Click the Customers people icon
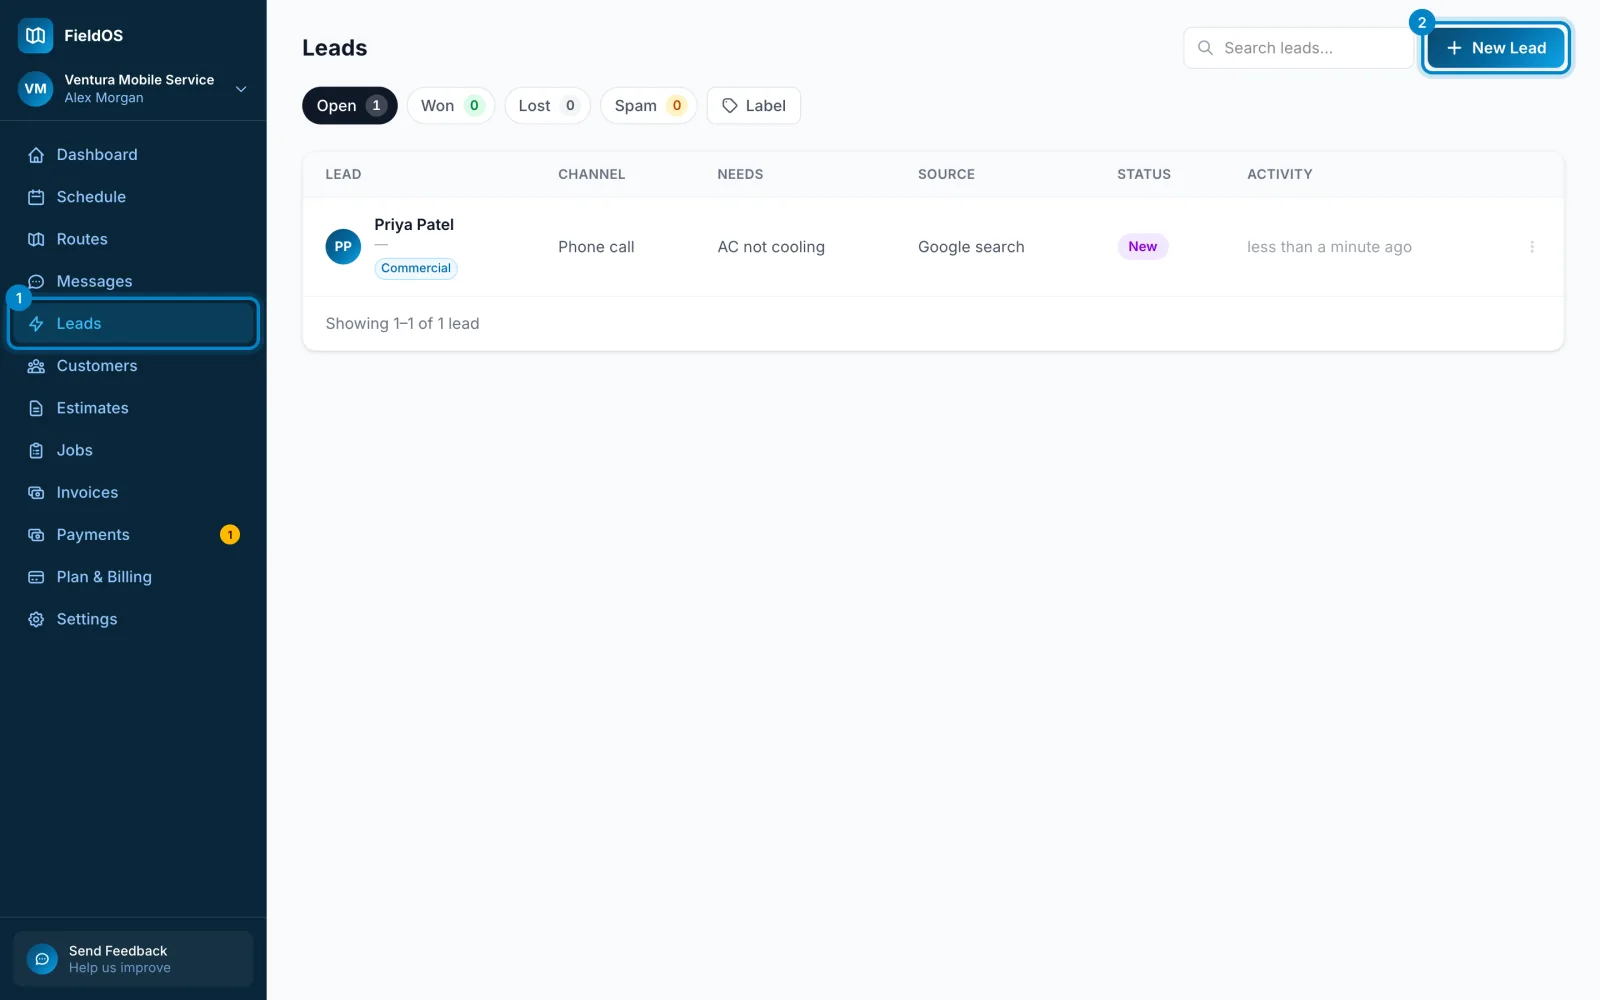The width and height of the screenshot is (1600, 1000). click(36, 366)
